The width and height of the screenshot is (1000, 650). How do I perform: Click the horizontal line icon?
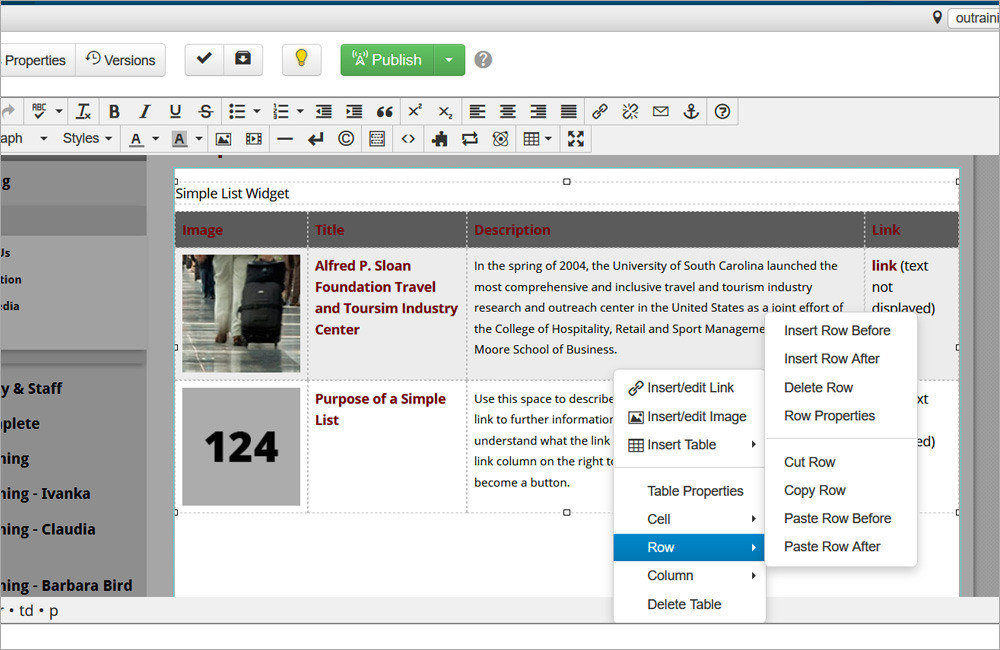[285, 139]
